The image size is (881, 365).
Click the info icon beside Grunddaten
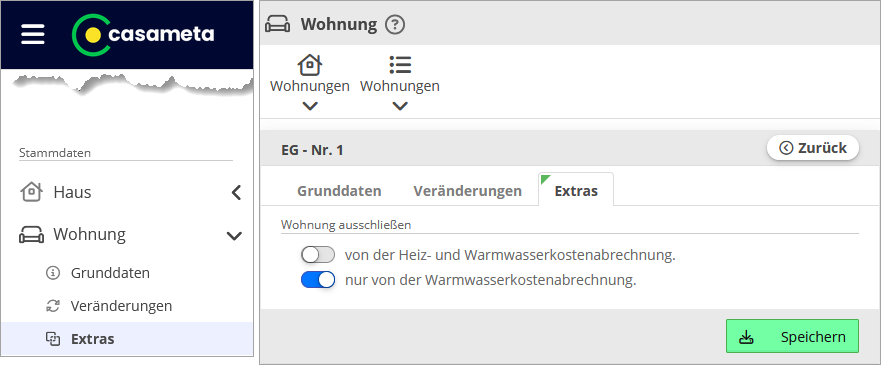point(52,273)
